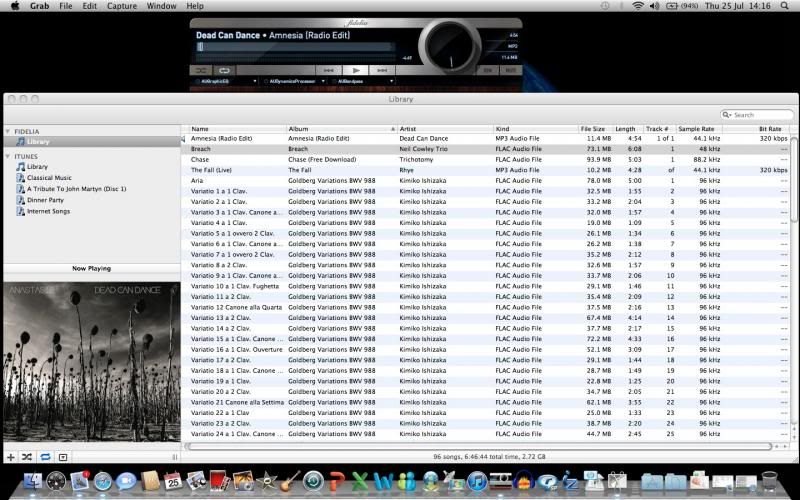Sort by the File Size column header
The image size is (800, 500).
coord(595,129)
